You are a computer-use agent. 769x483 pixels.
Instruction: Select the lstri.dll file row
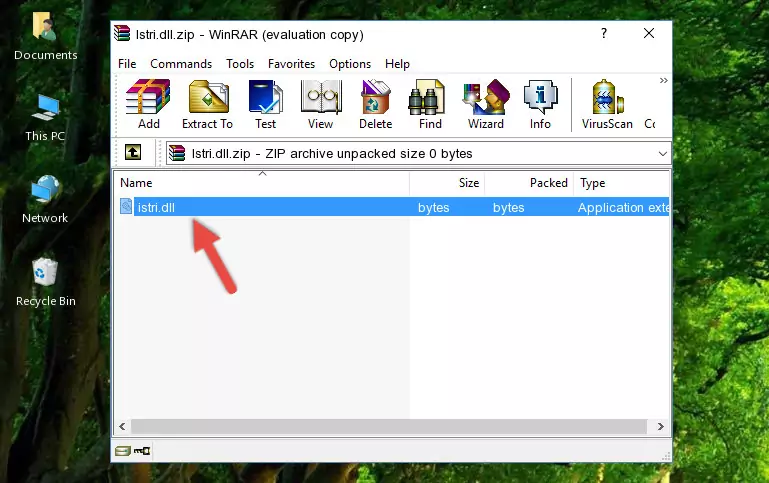click(x=392, y=207)
